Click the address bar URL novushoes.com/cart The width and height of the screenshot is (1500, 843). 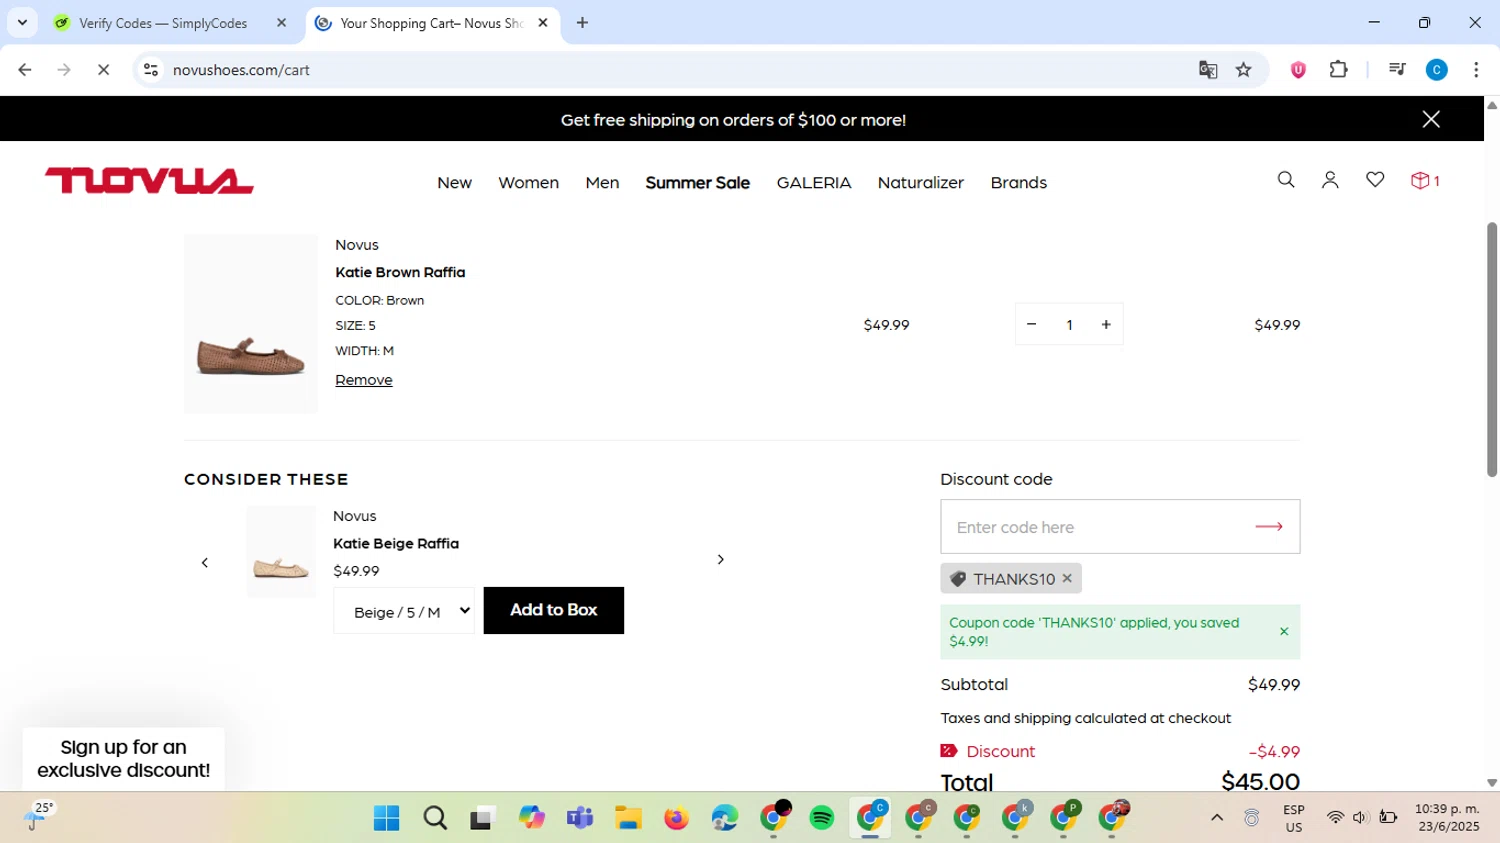[x=241, y=70]
